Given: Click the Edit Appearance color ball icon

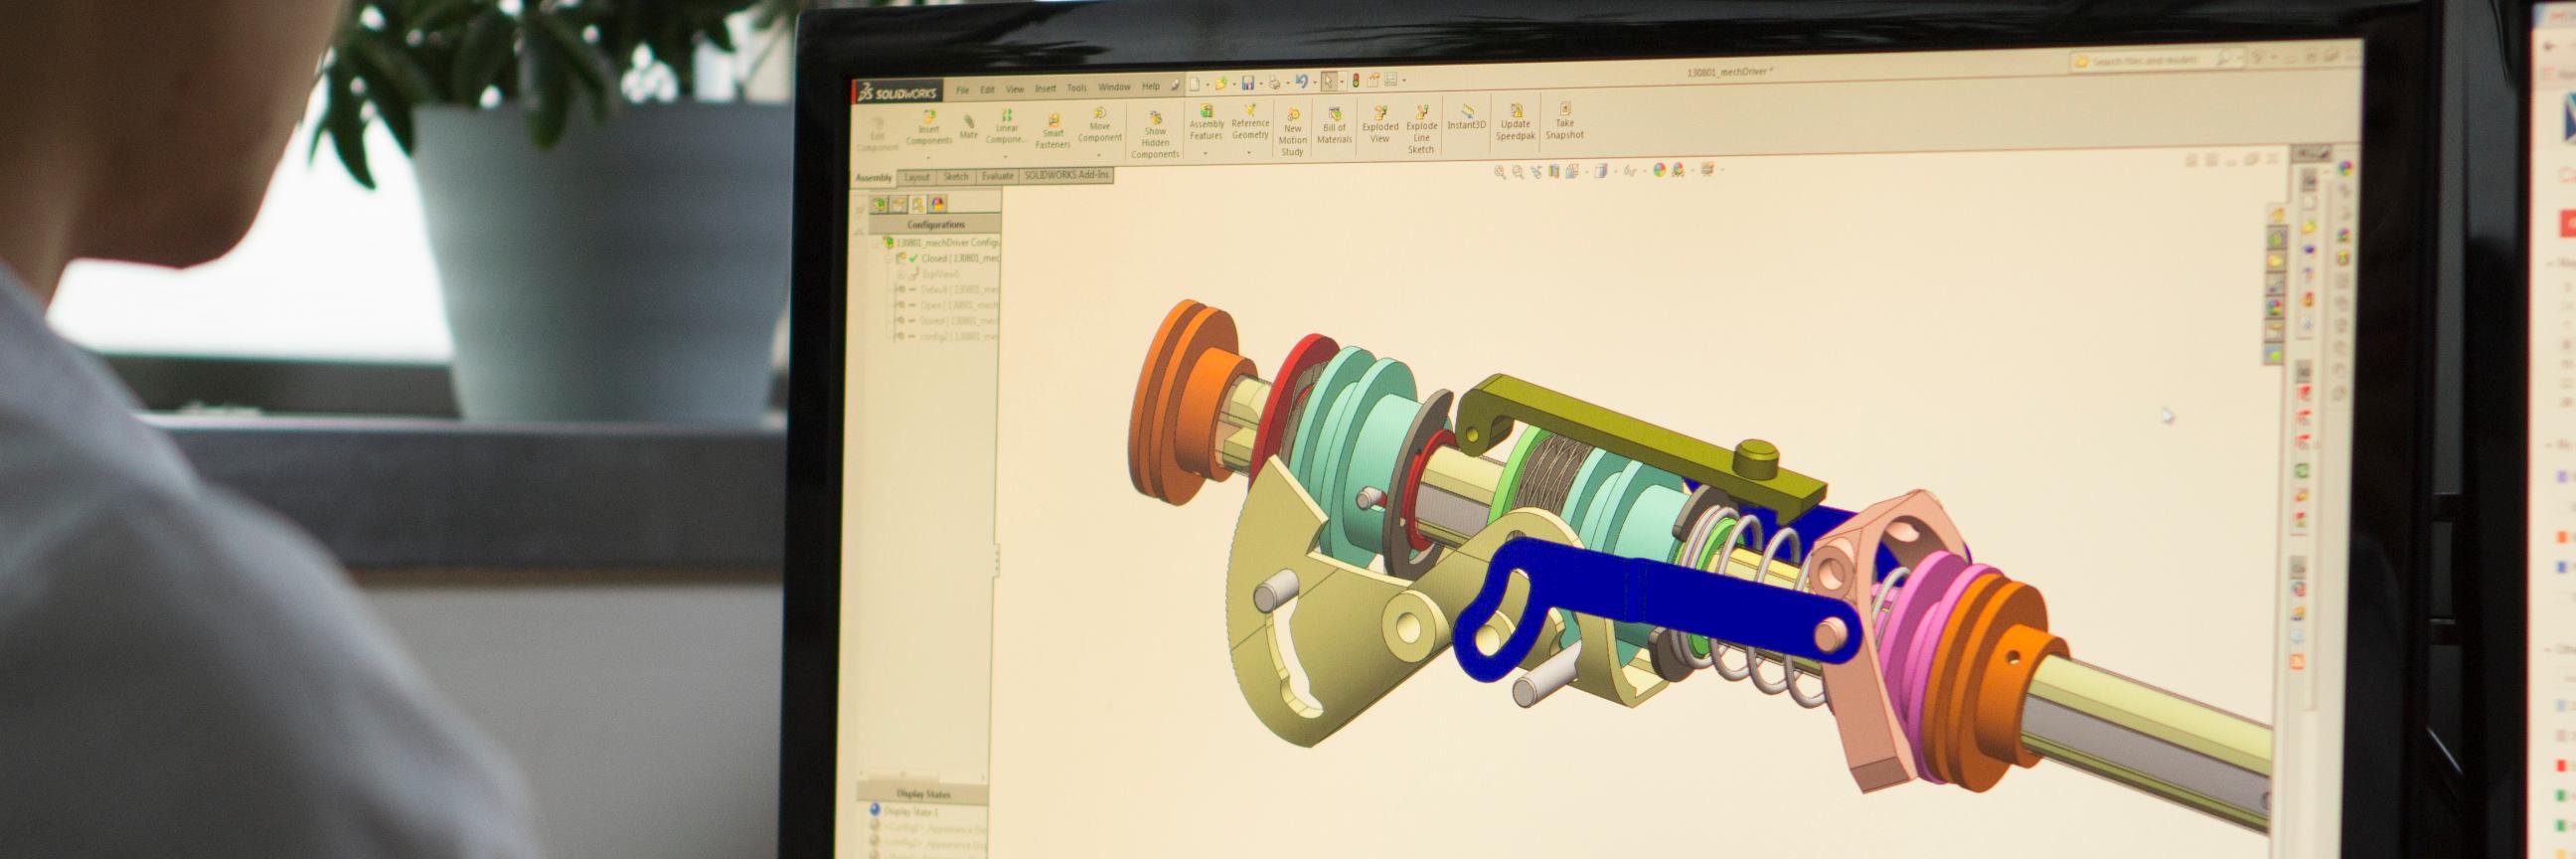Looking at the screenshot, I should point(1659,171).
